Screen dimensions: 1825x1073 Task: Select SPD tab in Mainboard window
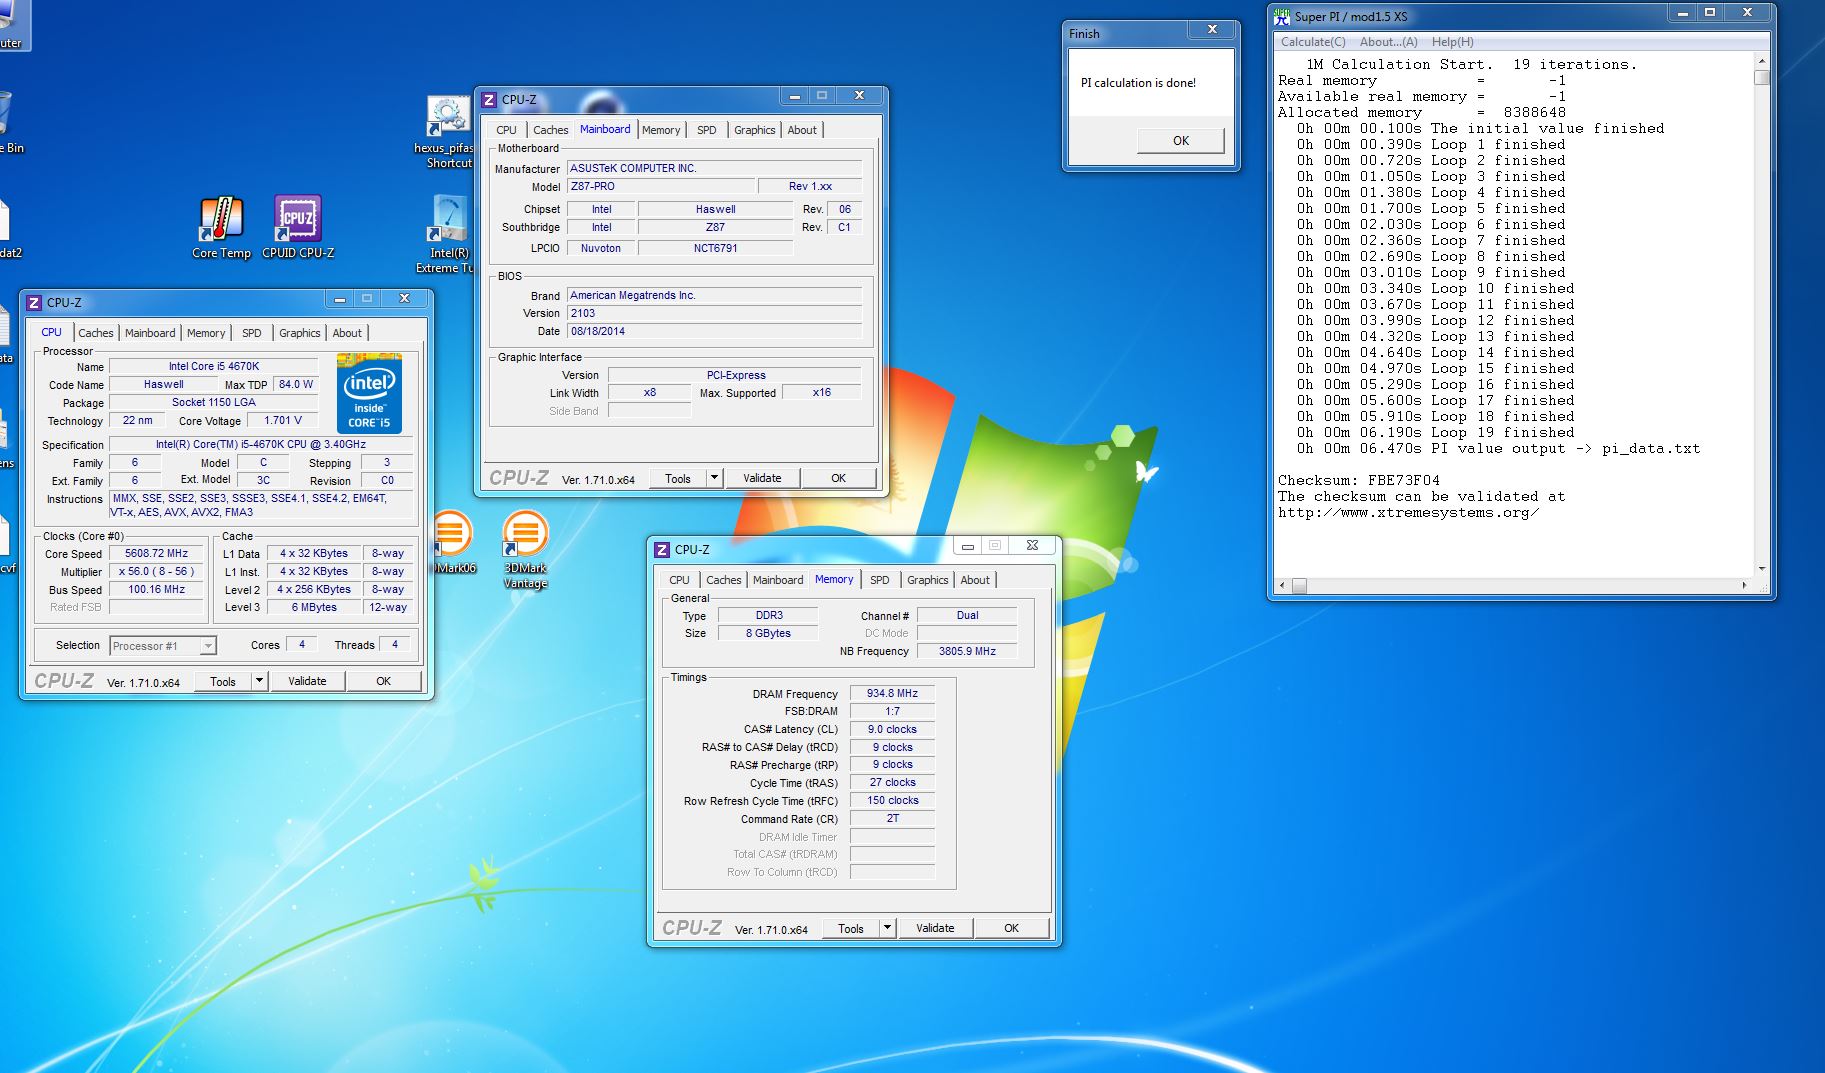tap(706, 130)
